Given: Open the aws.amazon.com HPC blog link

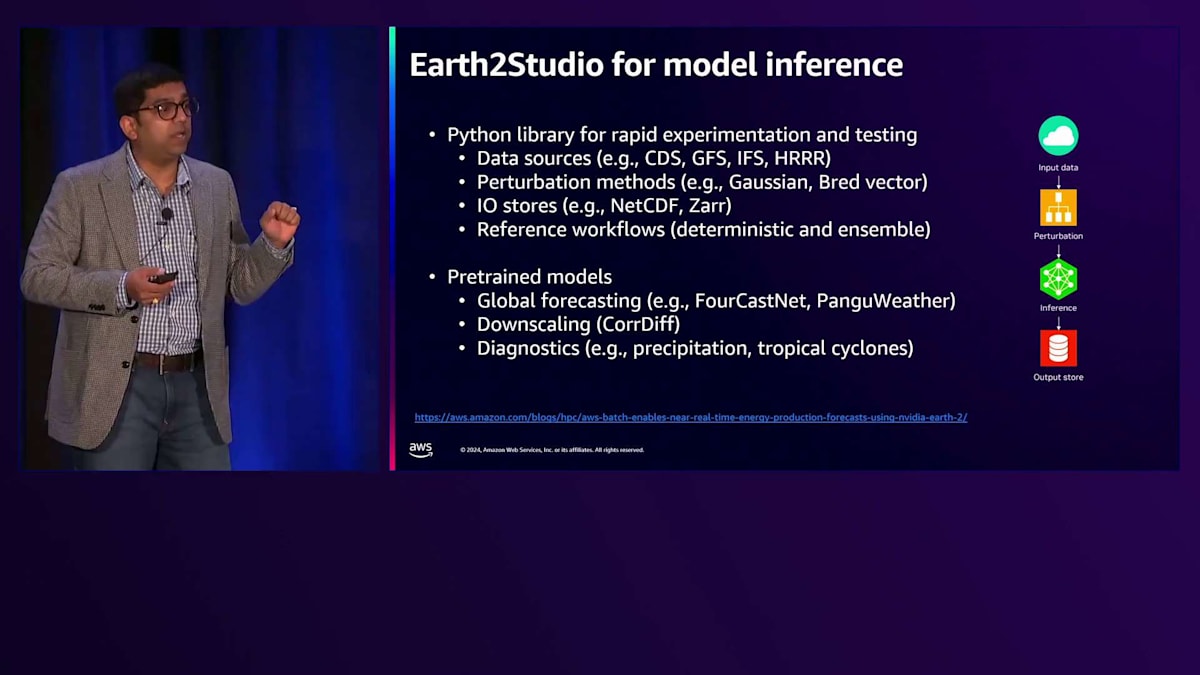Looking at the screenshot, I should click(691, 417).
